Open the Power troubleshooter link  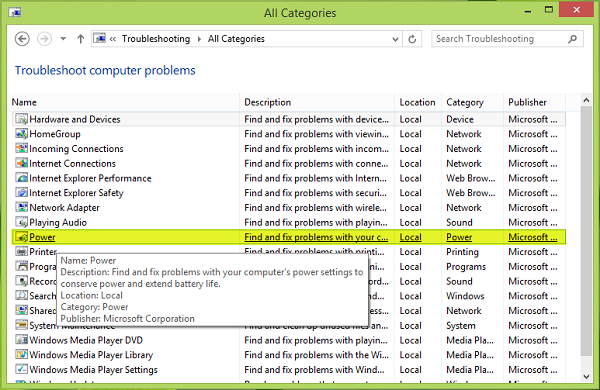[x=42, y=237]
